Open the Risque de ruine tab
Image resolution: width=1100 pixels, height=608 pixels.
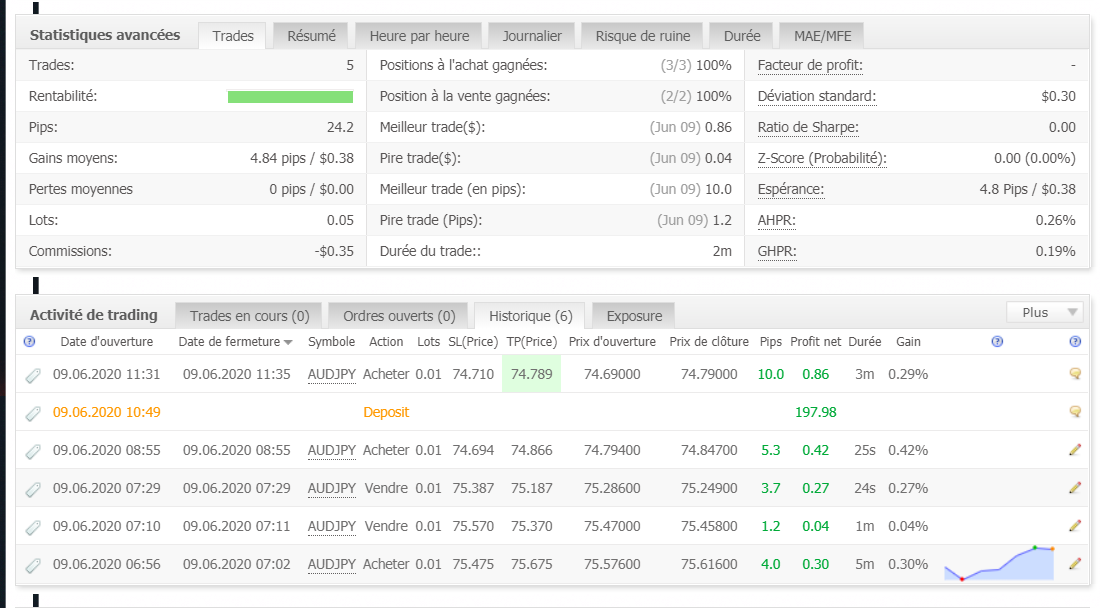click(x=643, y=36)
